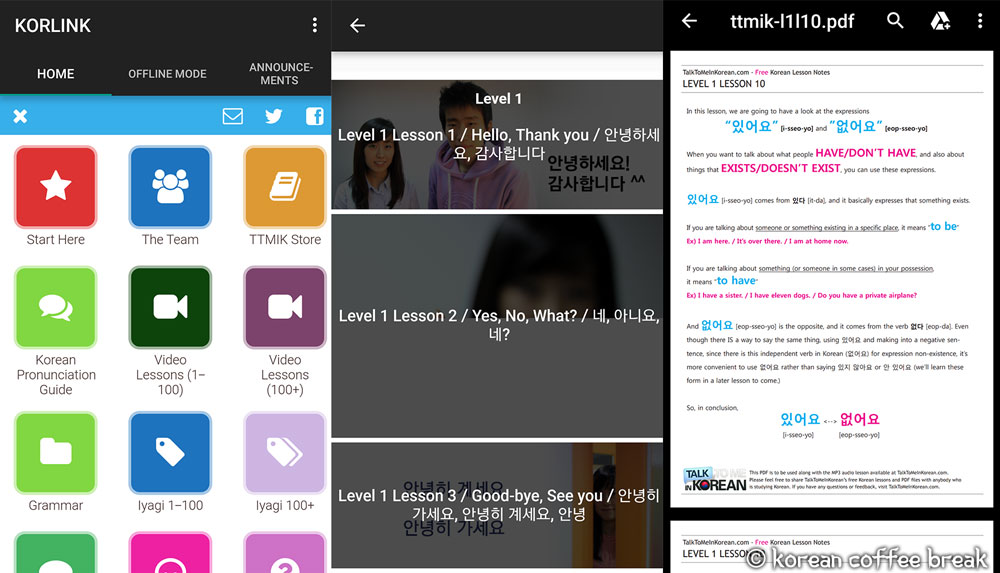Click the 'Start Here' label
1000x573 pixels.
tap(55, 240)
